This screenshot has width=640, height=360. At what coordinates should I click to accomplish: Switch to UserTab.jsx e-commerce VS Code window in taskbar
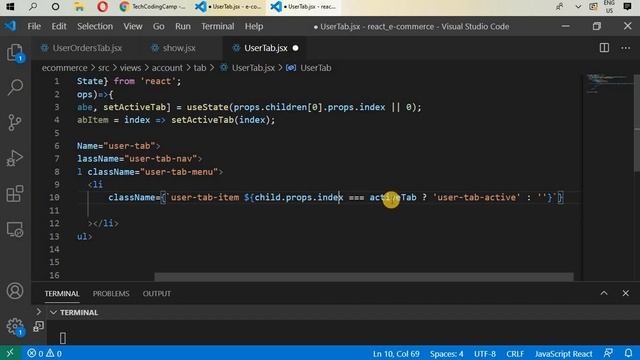point(229,7)
